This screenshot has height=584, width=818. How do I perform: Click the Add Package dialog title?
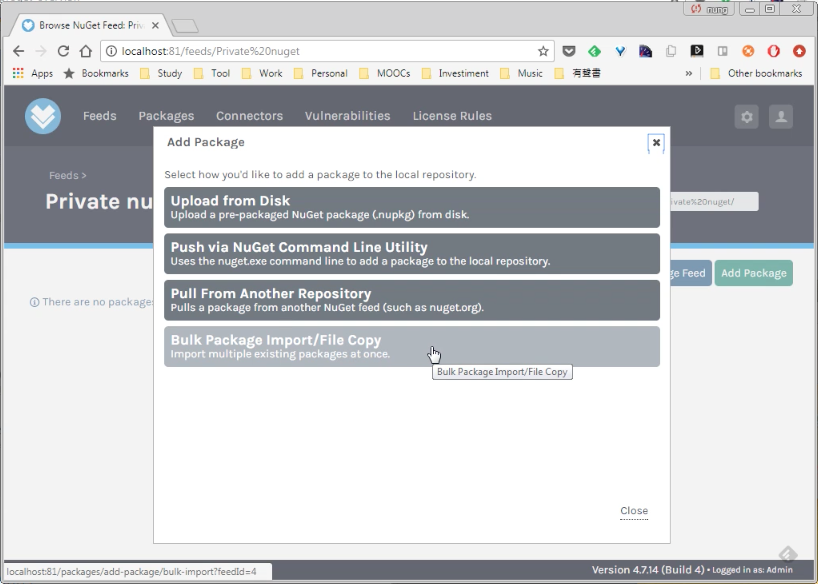point(206,142)
